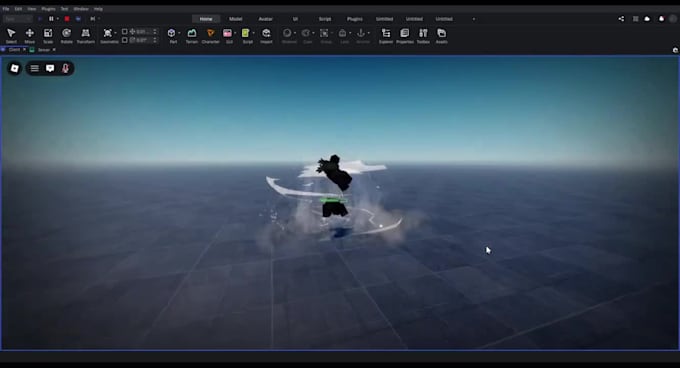Screen dimensions: 680x368
Task: Open the File menu
Action: (x=6, y=9)
